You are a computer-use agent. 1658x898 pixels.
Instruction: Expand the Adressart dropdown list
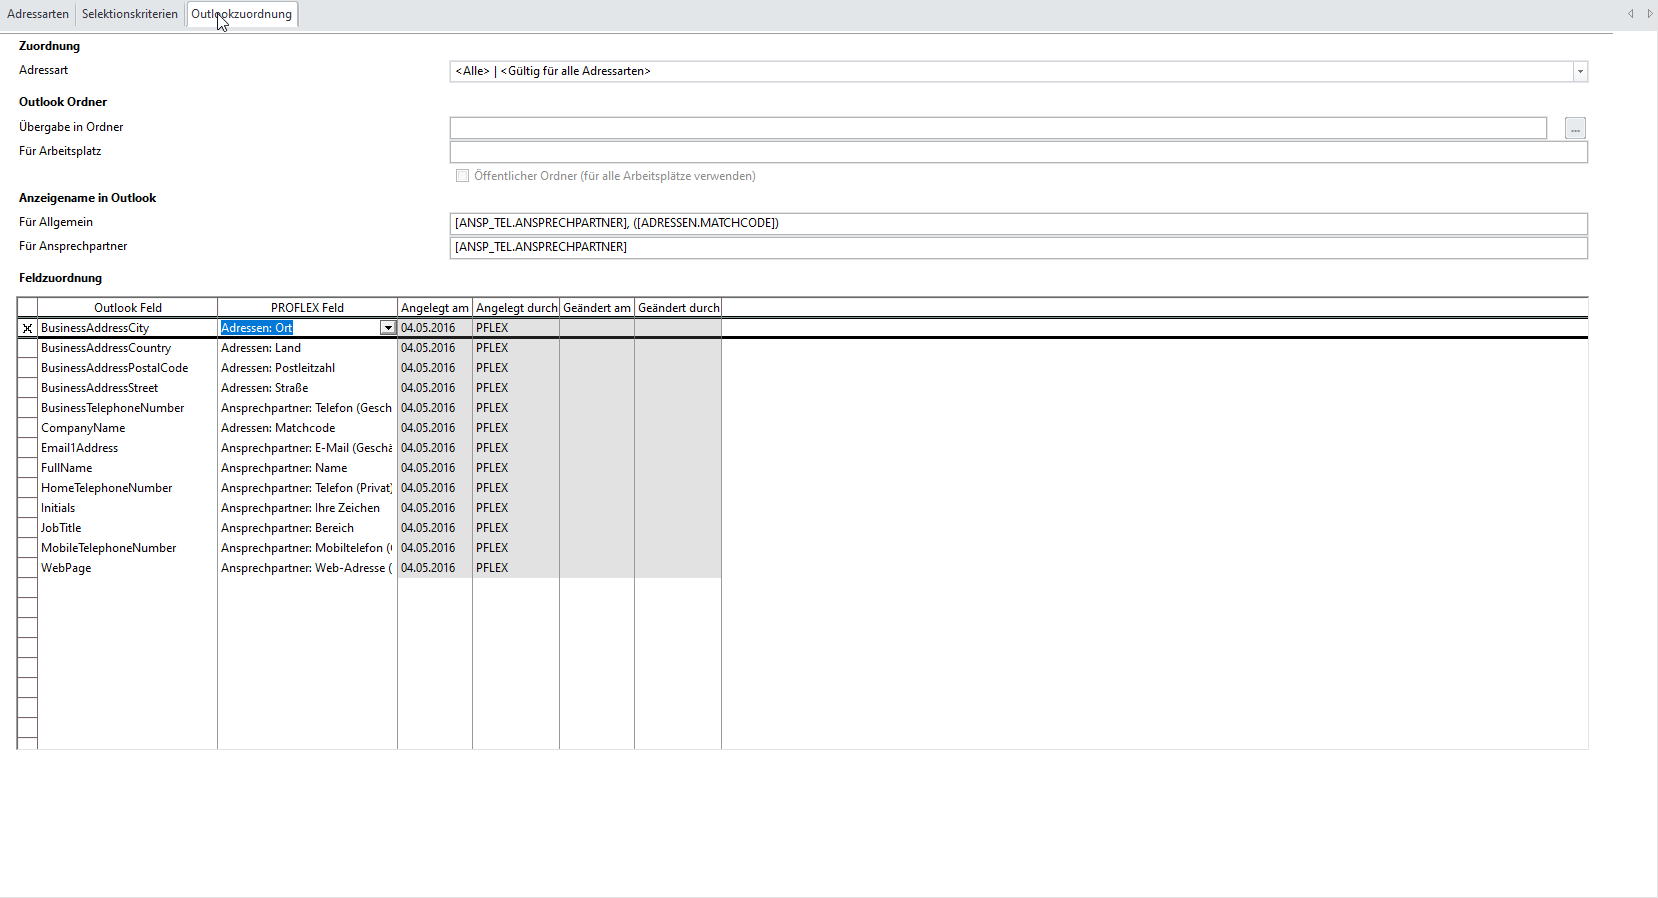(x=1580, y=72)
